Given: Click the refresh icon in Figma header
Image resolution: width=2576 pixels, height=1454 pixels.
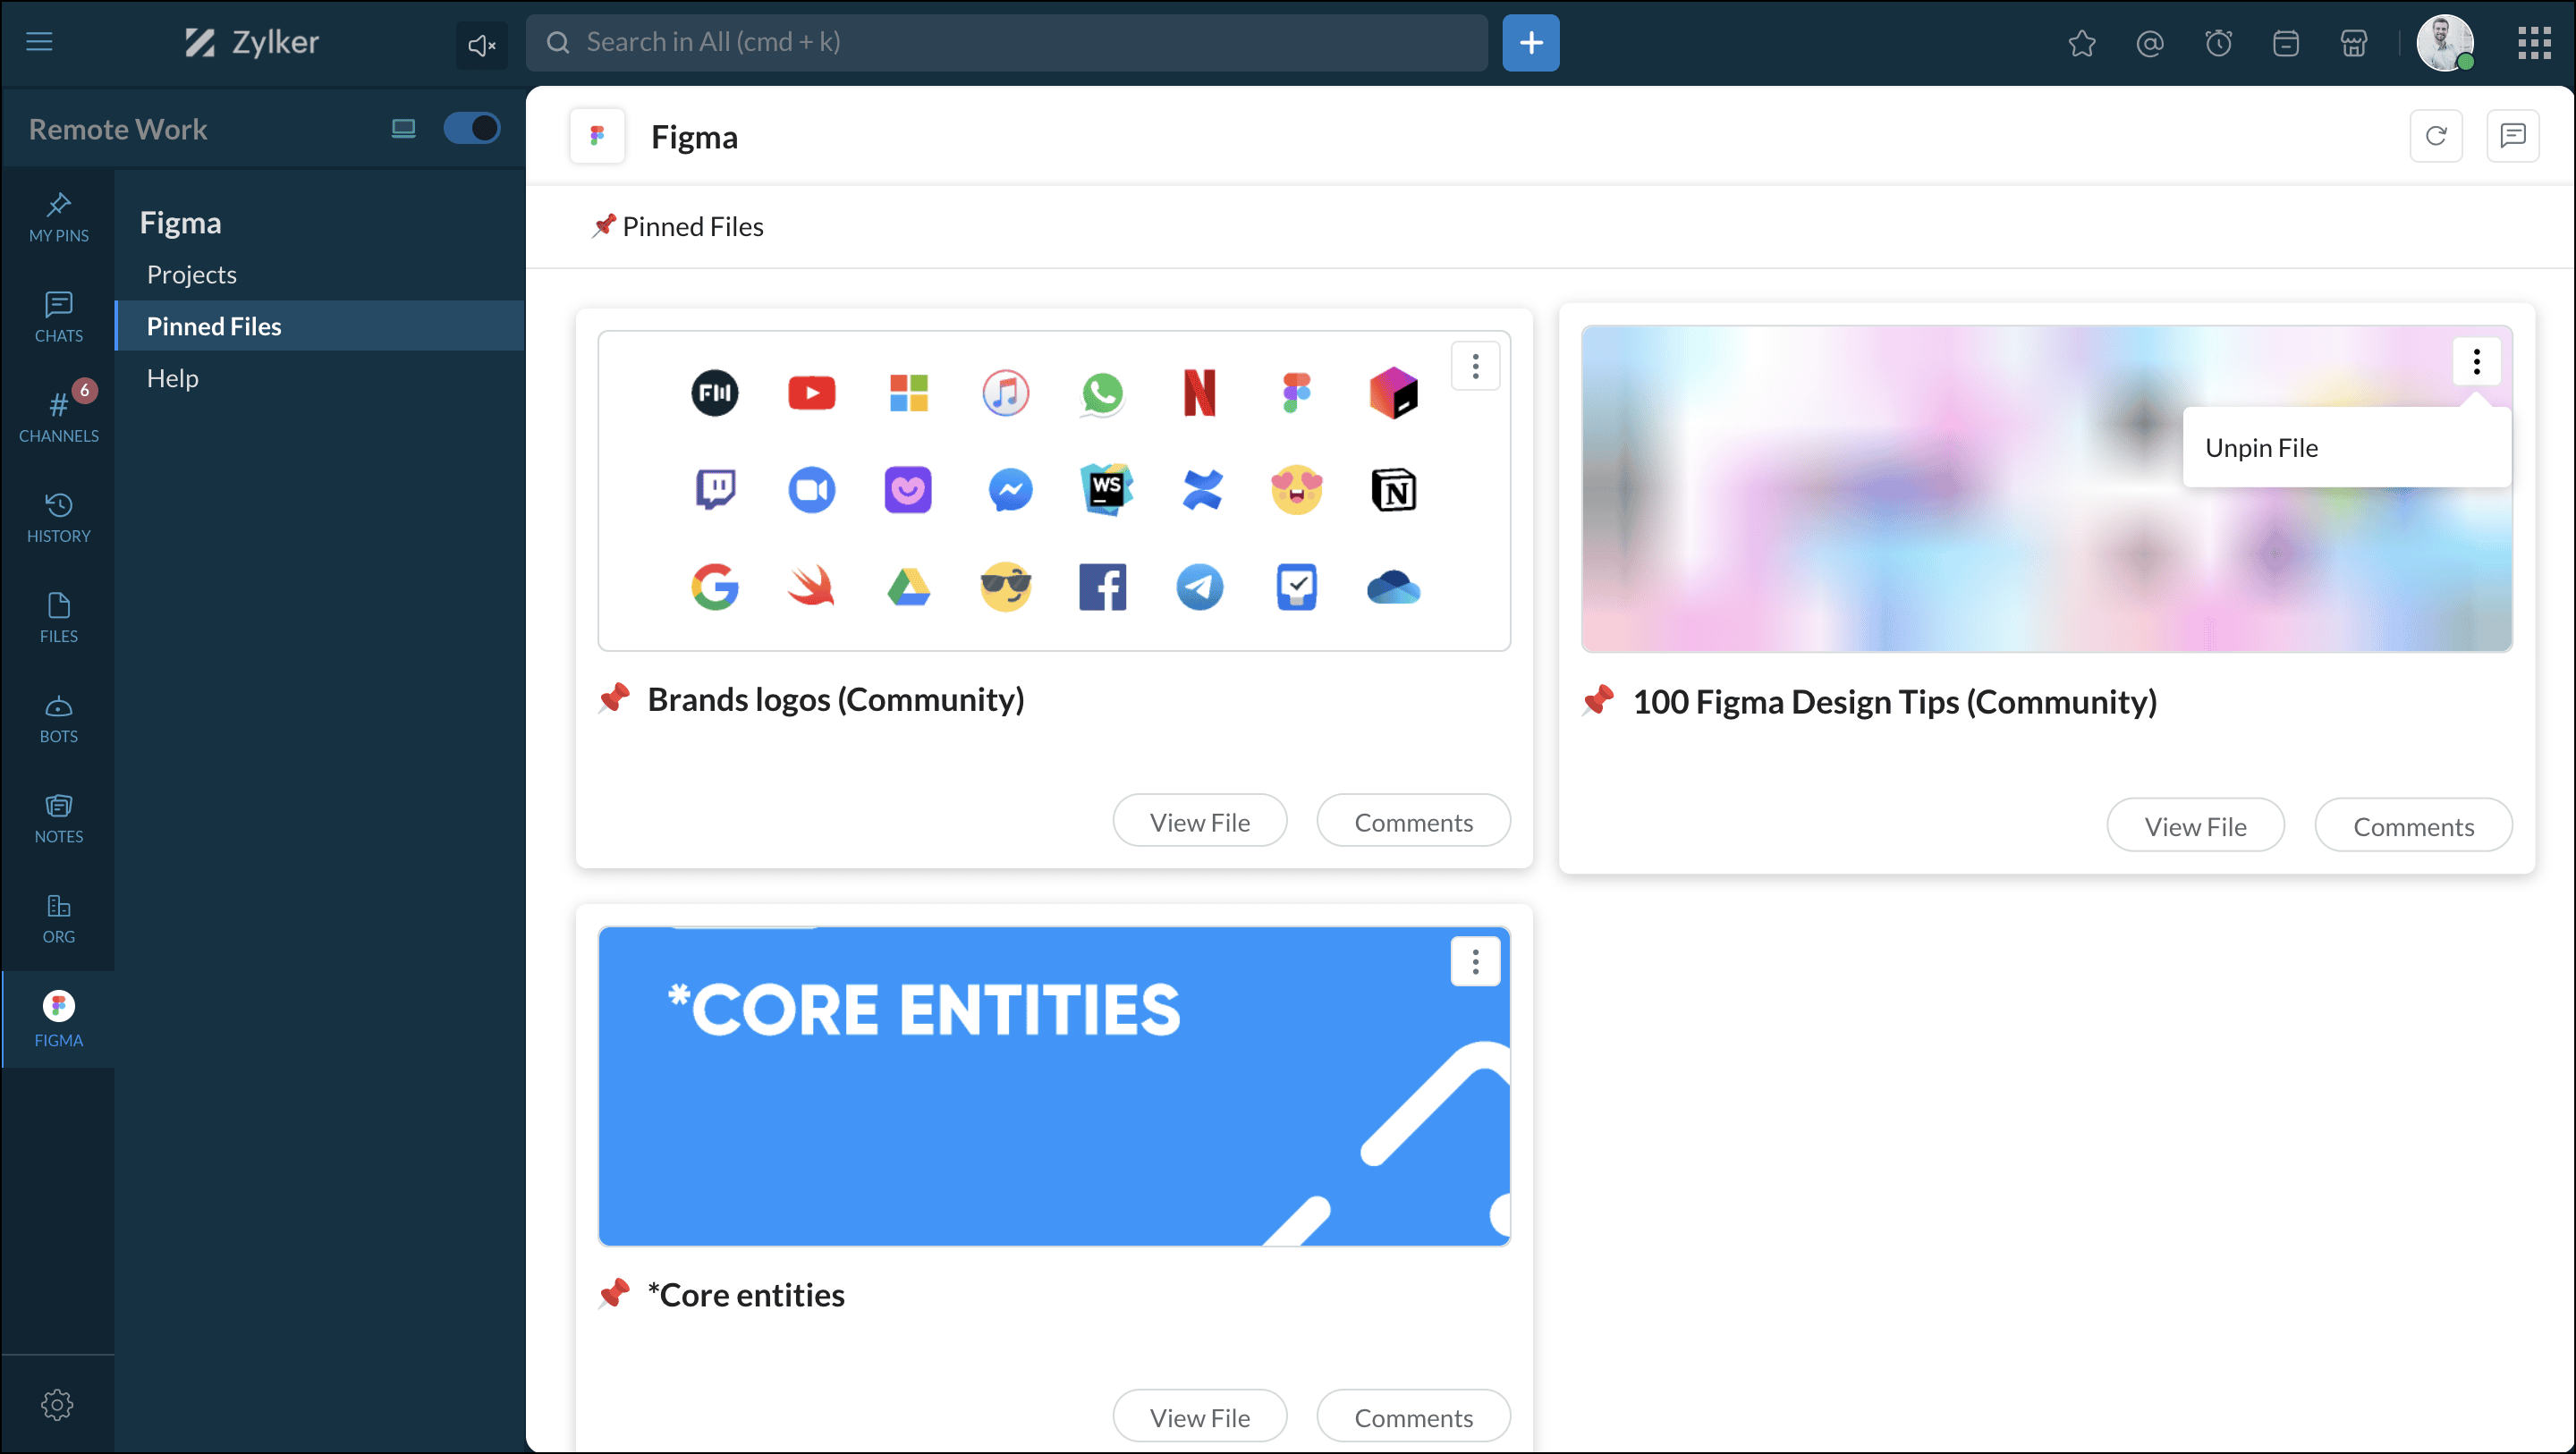Looking at the screenshot, I should (2435, 136).
